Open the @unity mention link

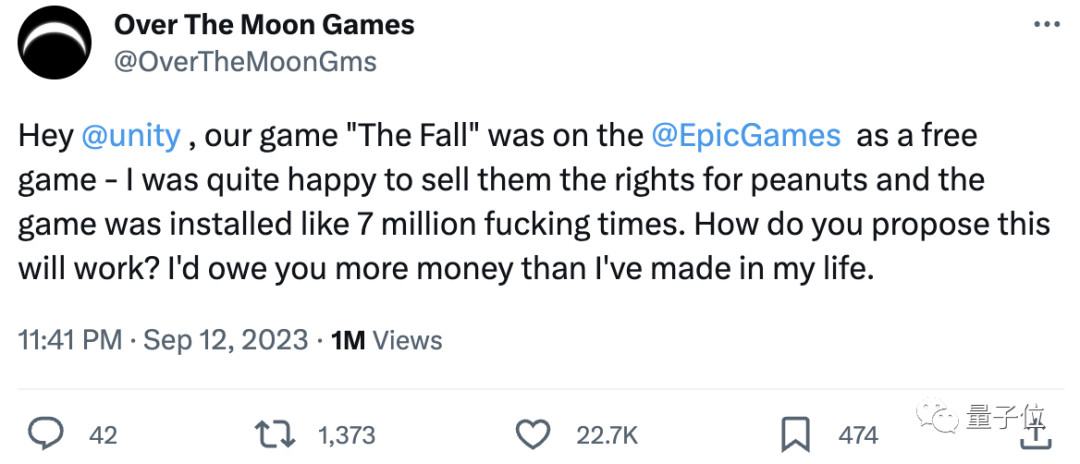tap(130, 137)
